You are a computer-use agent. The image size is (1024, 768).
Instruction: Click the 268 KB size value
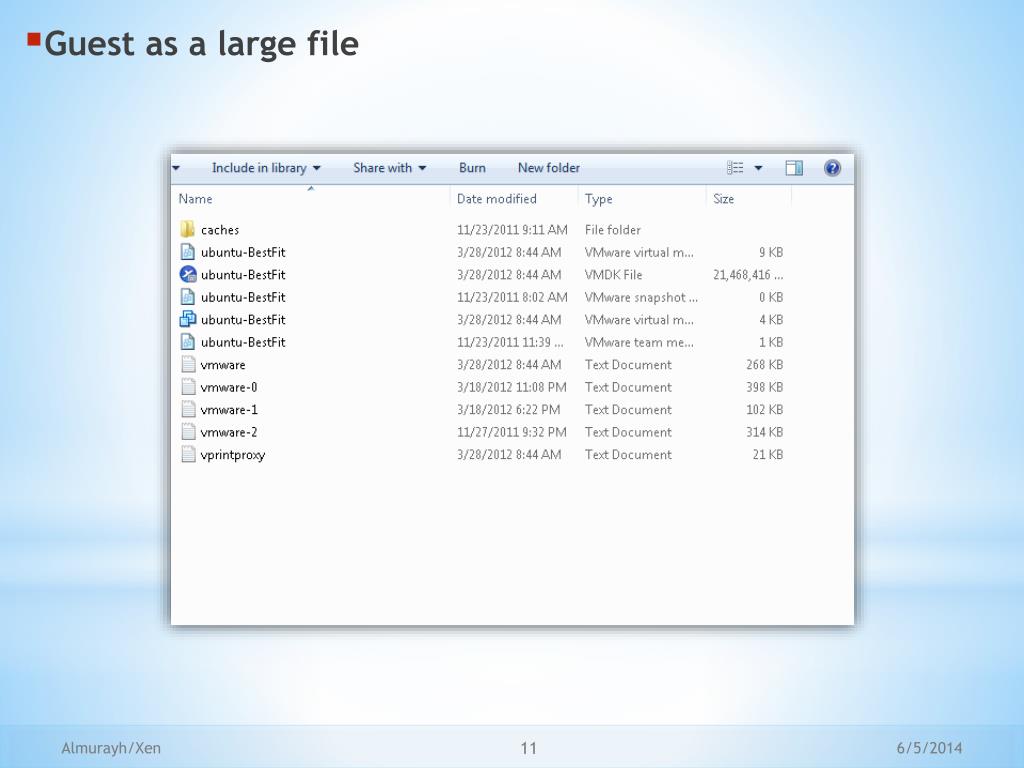764,364
